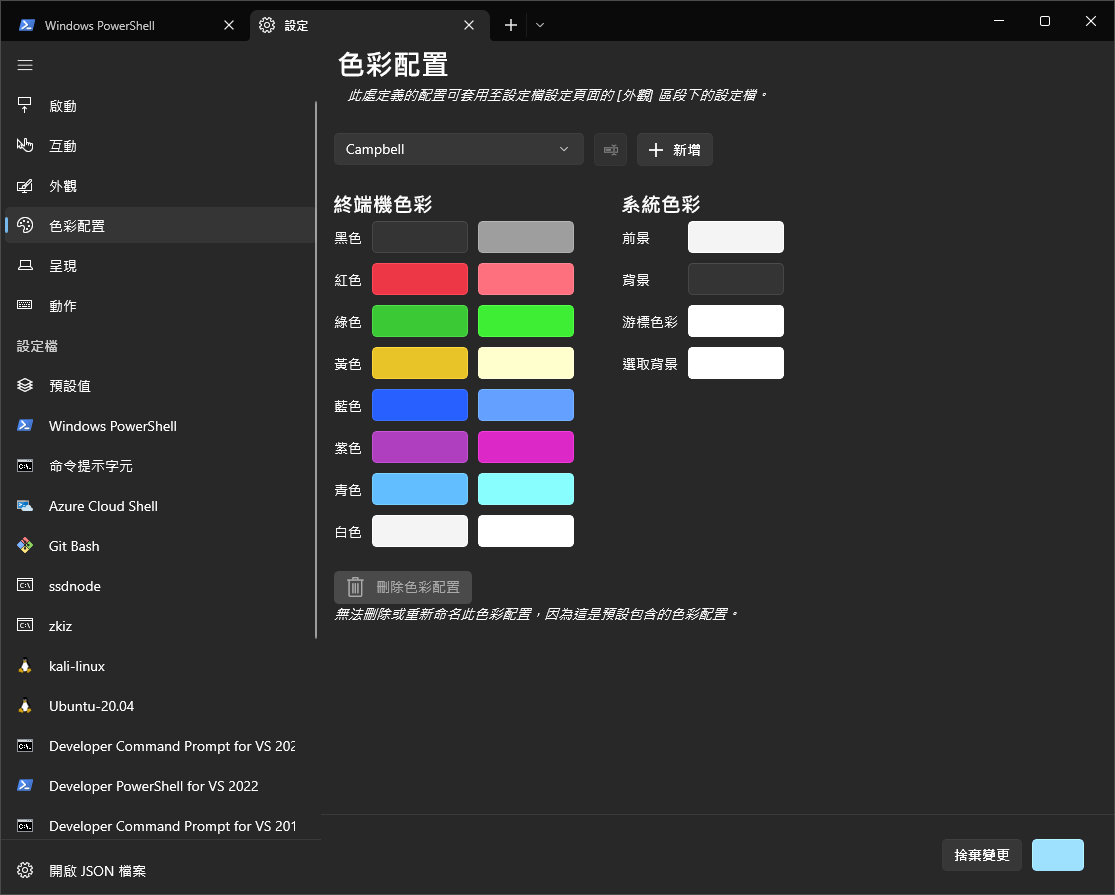Open the 互動 interaction settings icon
The height and width of the screenshot is (895, 1115).
[x=25, y=146]
